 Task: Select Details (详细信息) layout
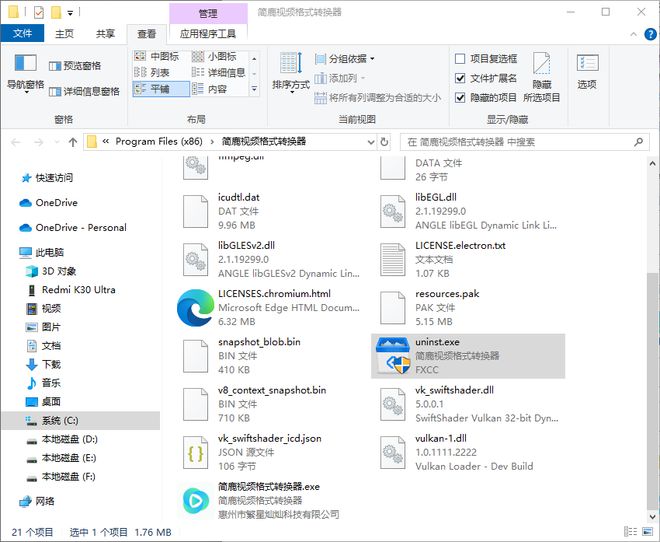point(219,72)
